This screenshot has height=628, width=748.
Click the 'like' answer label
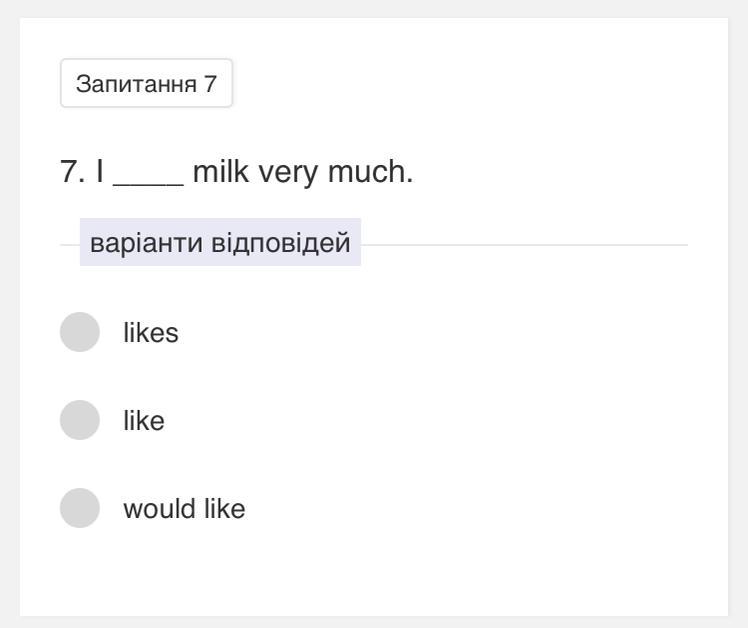144,421
